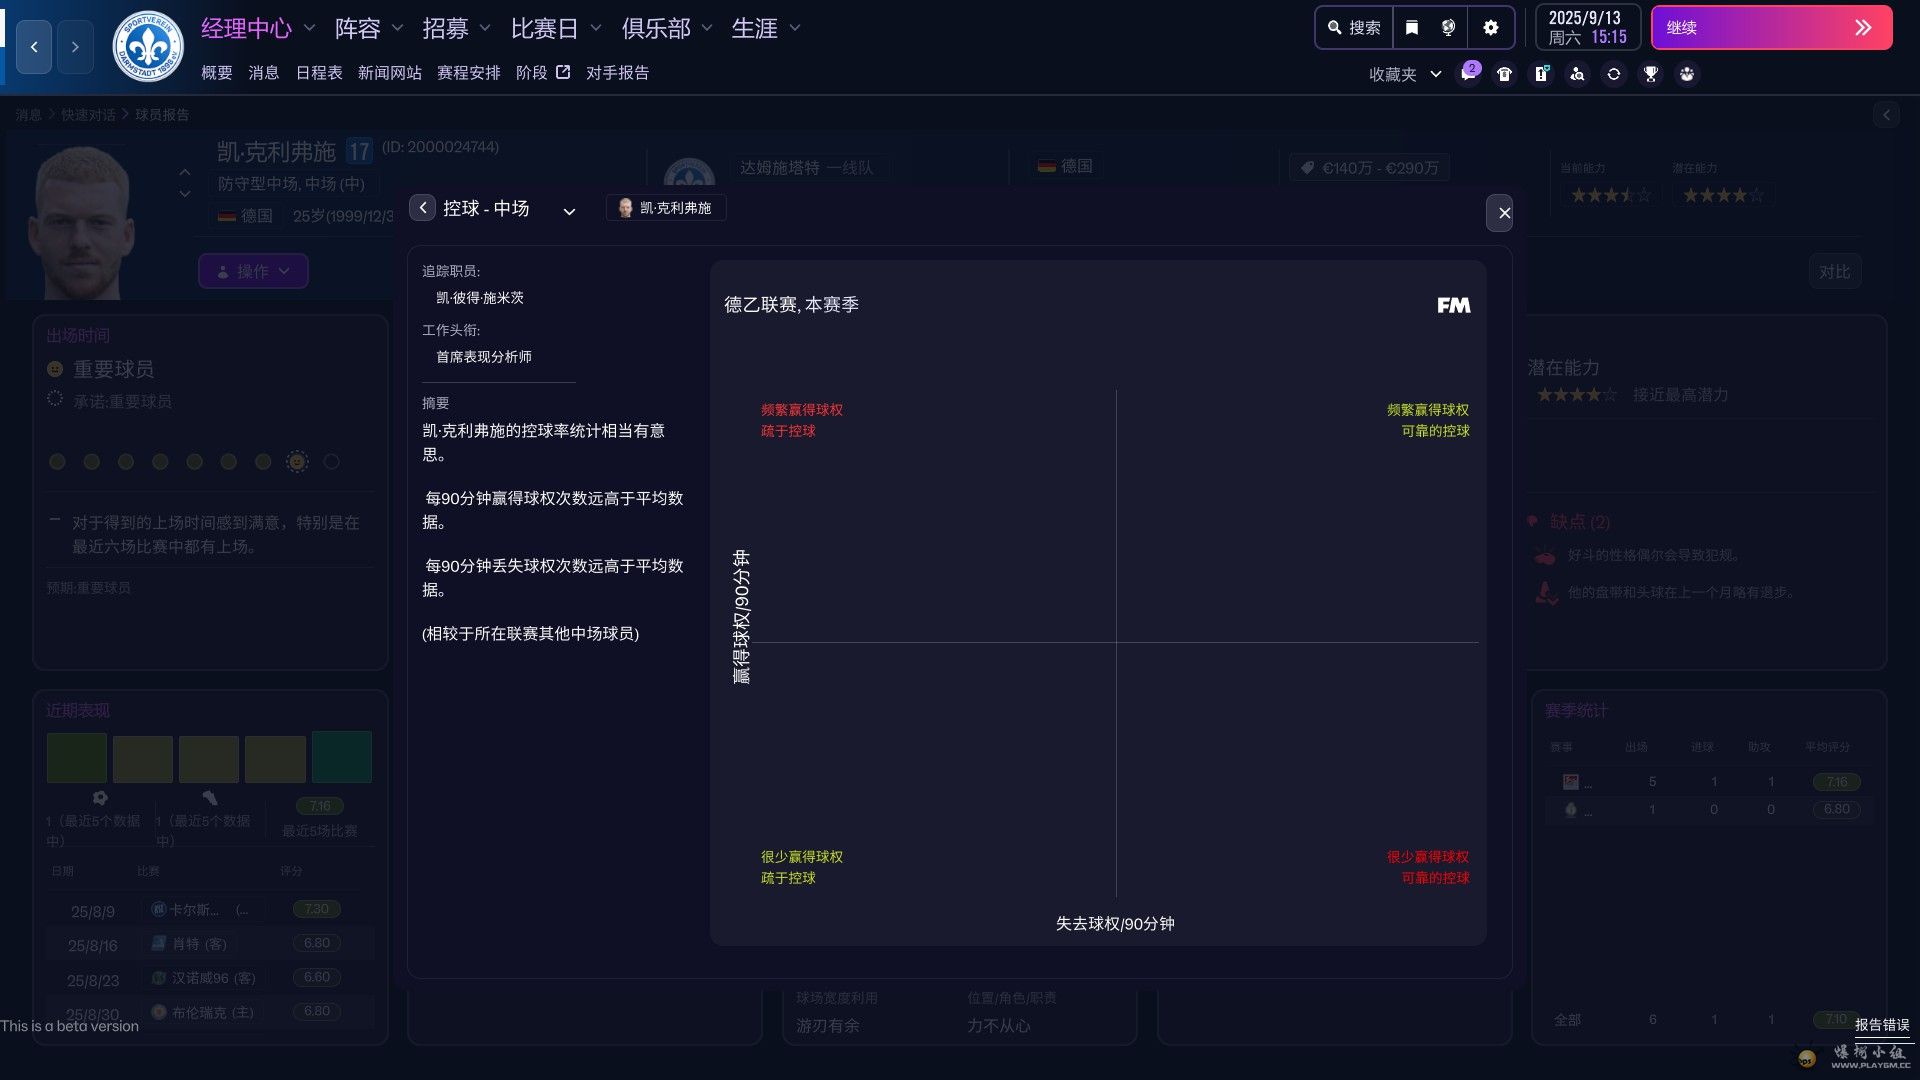Click the 搜索 search field

click(1355, 28)
